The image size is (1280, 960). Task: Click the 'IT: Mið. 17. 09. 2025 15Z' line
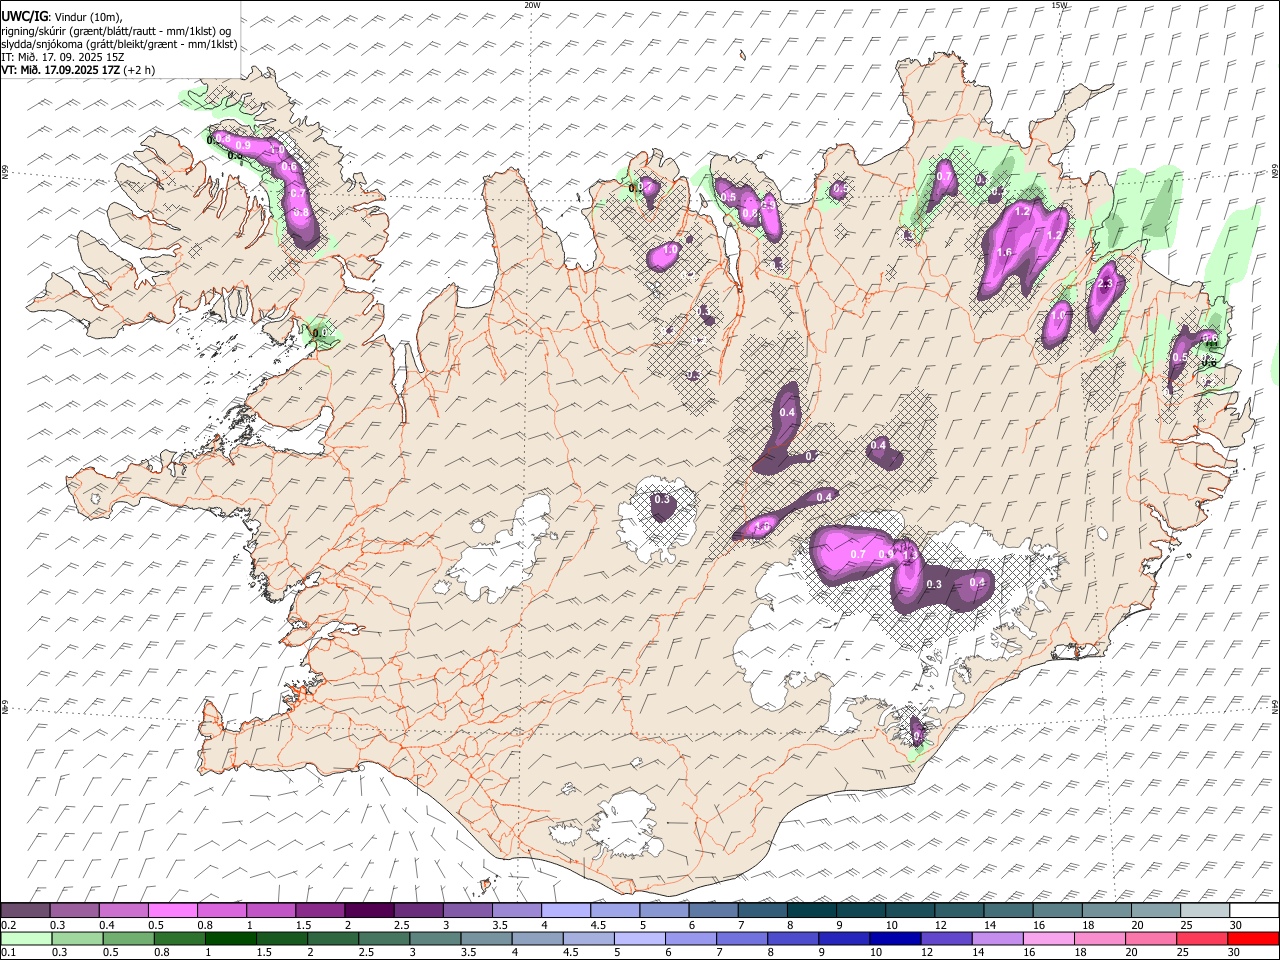pos(63,57)
